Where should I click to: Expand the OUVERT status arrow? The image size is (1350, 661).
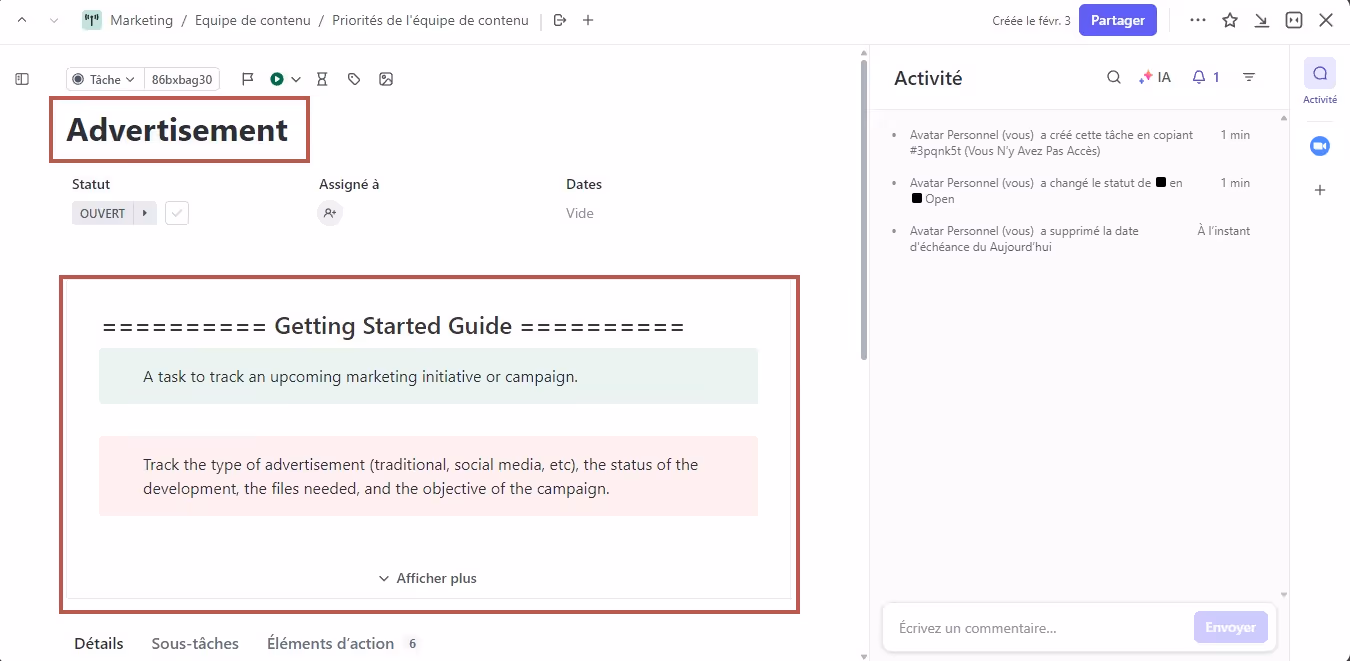coord(143,212)
